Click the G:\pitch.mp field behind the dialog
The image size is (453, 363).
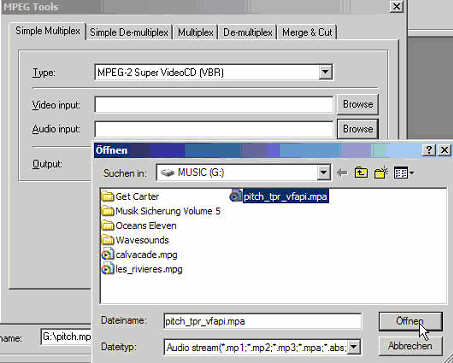pyautogui.click(x=66, y=337)
